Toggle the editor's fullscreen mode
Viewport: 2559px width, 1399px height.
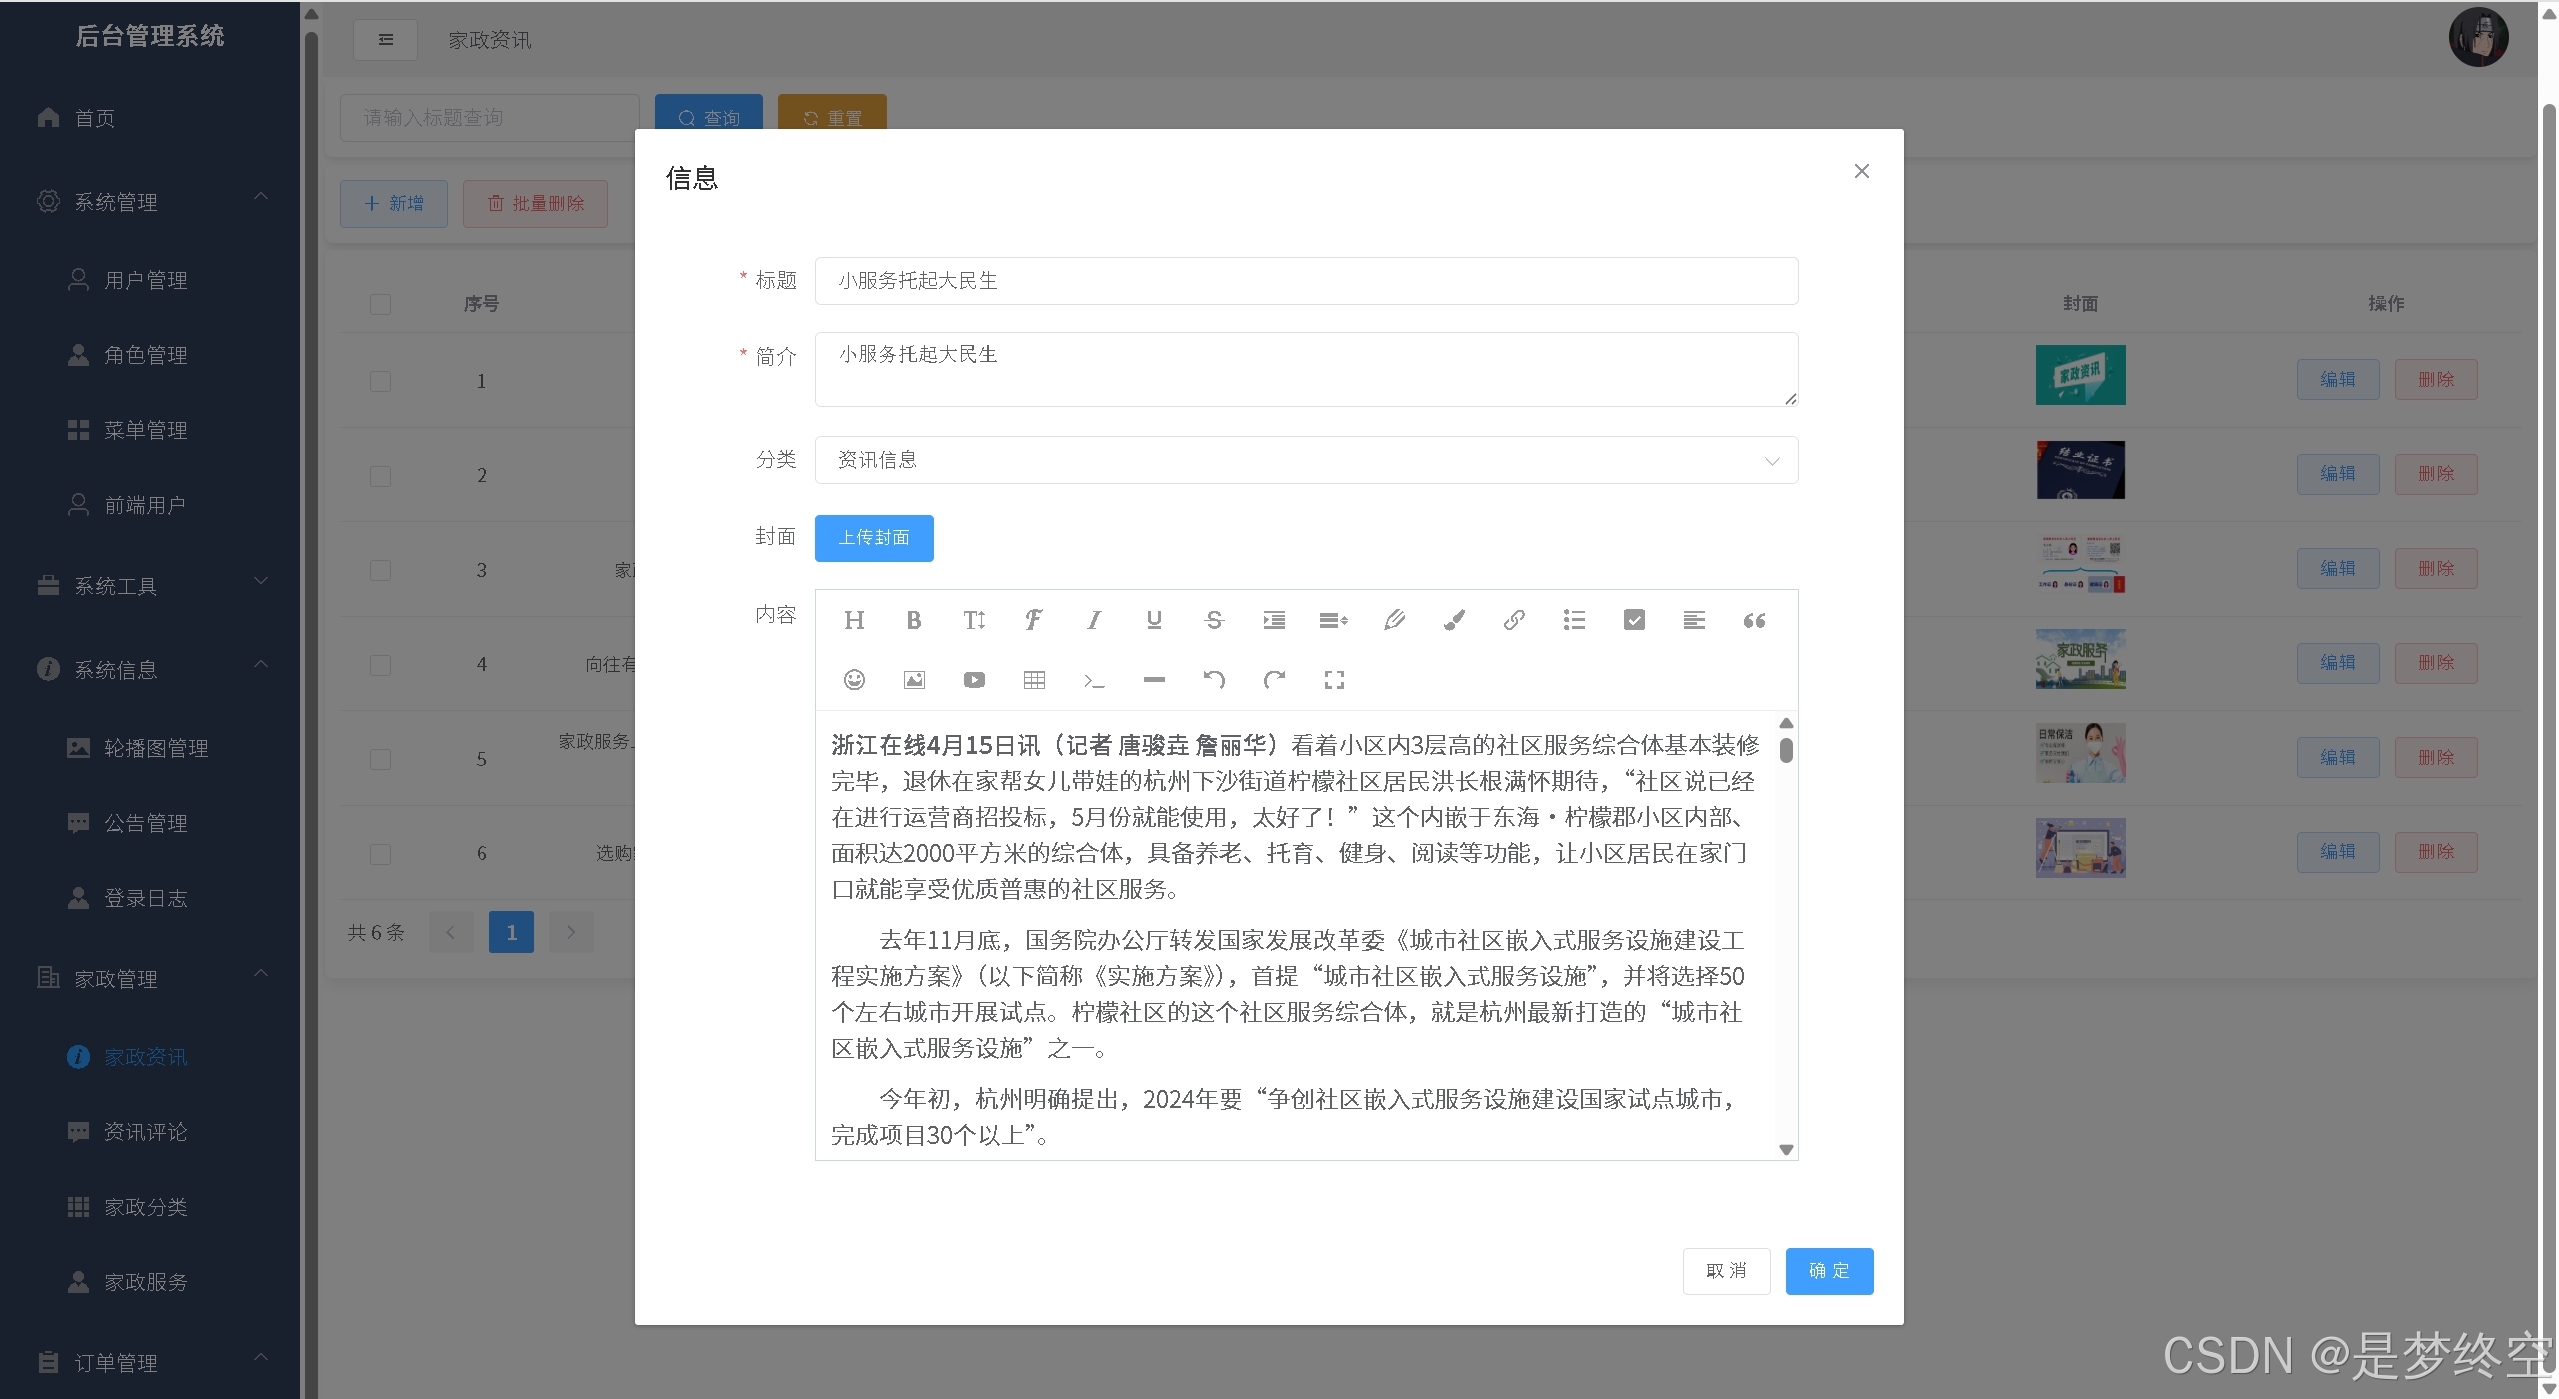coord(1334,680)
